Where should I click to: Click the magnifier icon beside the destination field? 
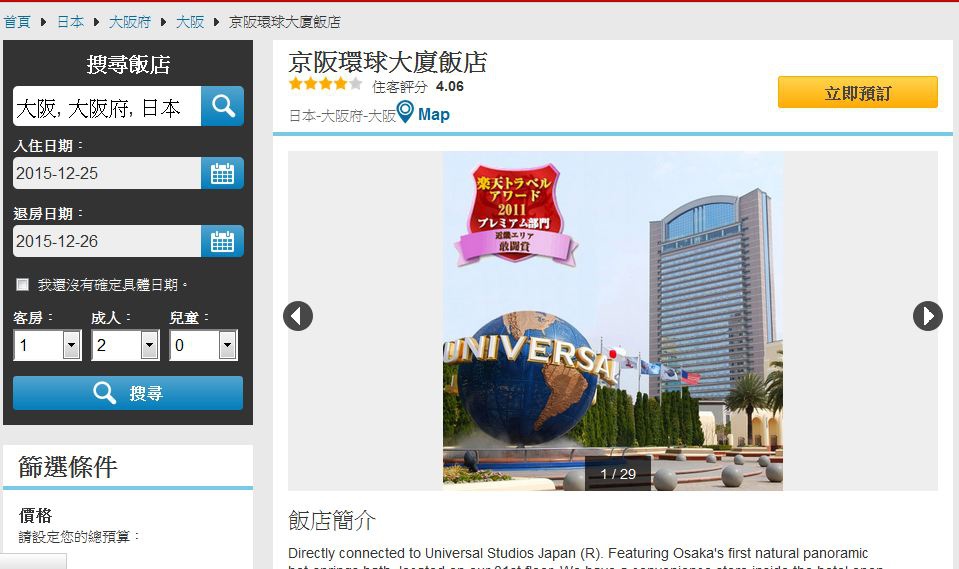tap(222, 106)
